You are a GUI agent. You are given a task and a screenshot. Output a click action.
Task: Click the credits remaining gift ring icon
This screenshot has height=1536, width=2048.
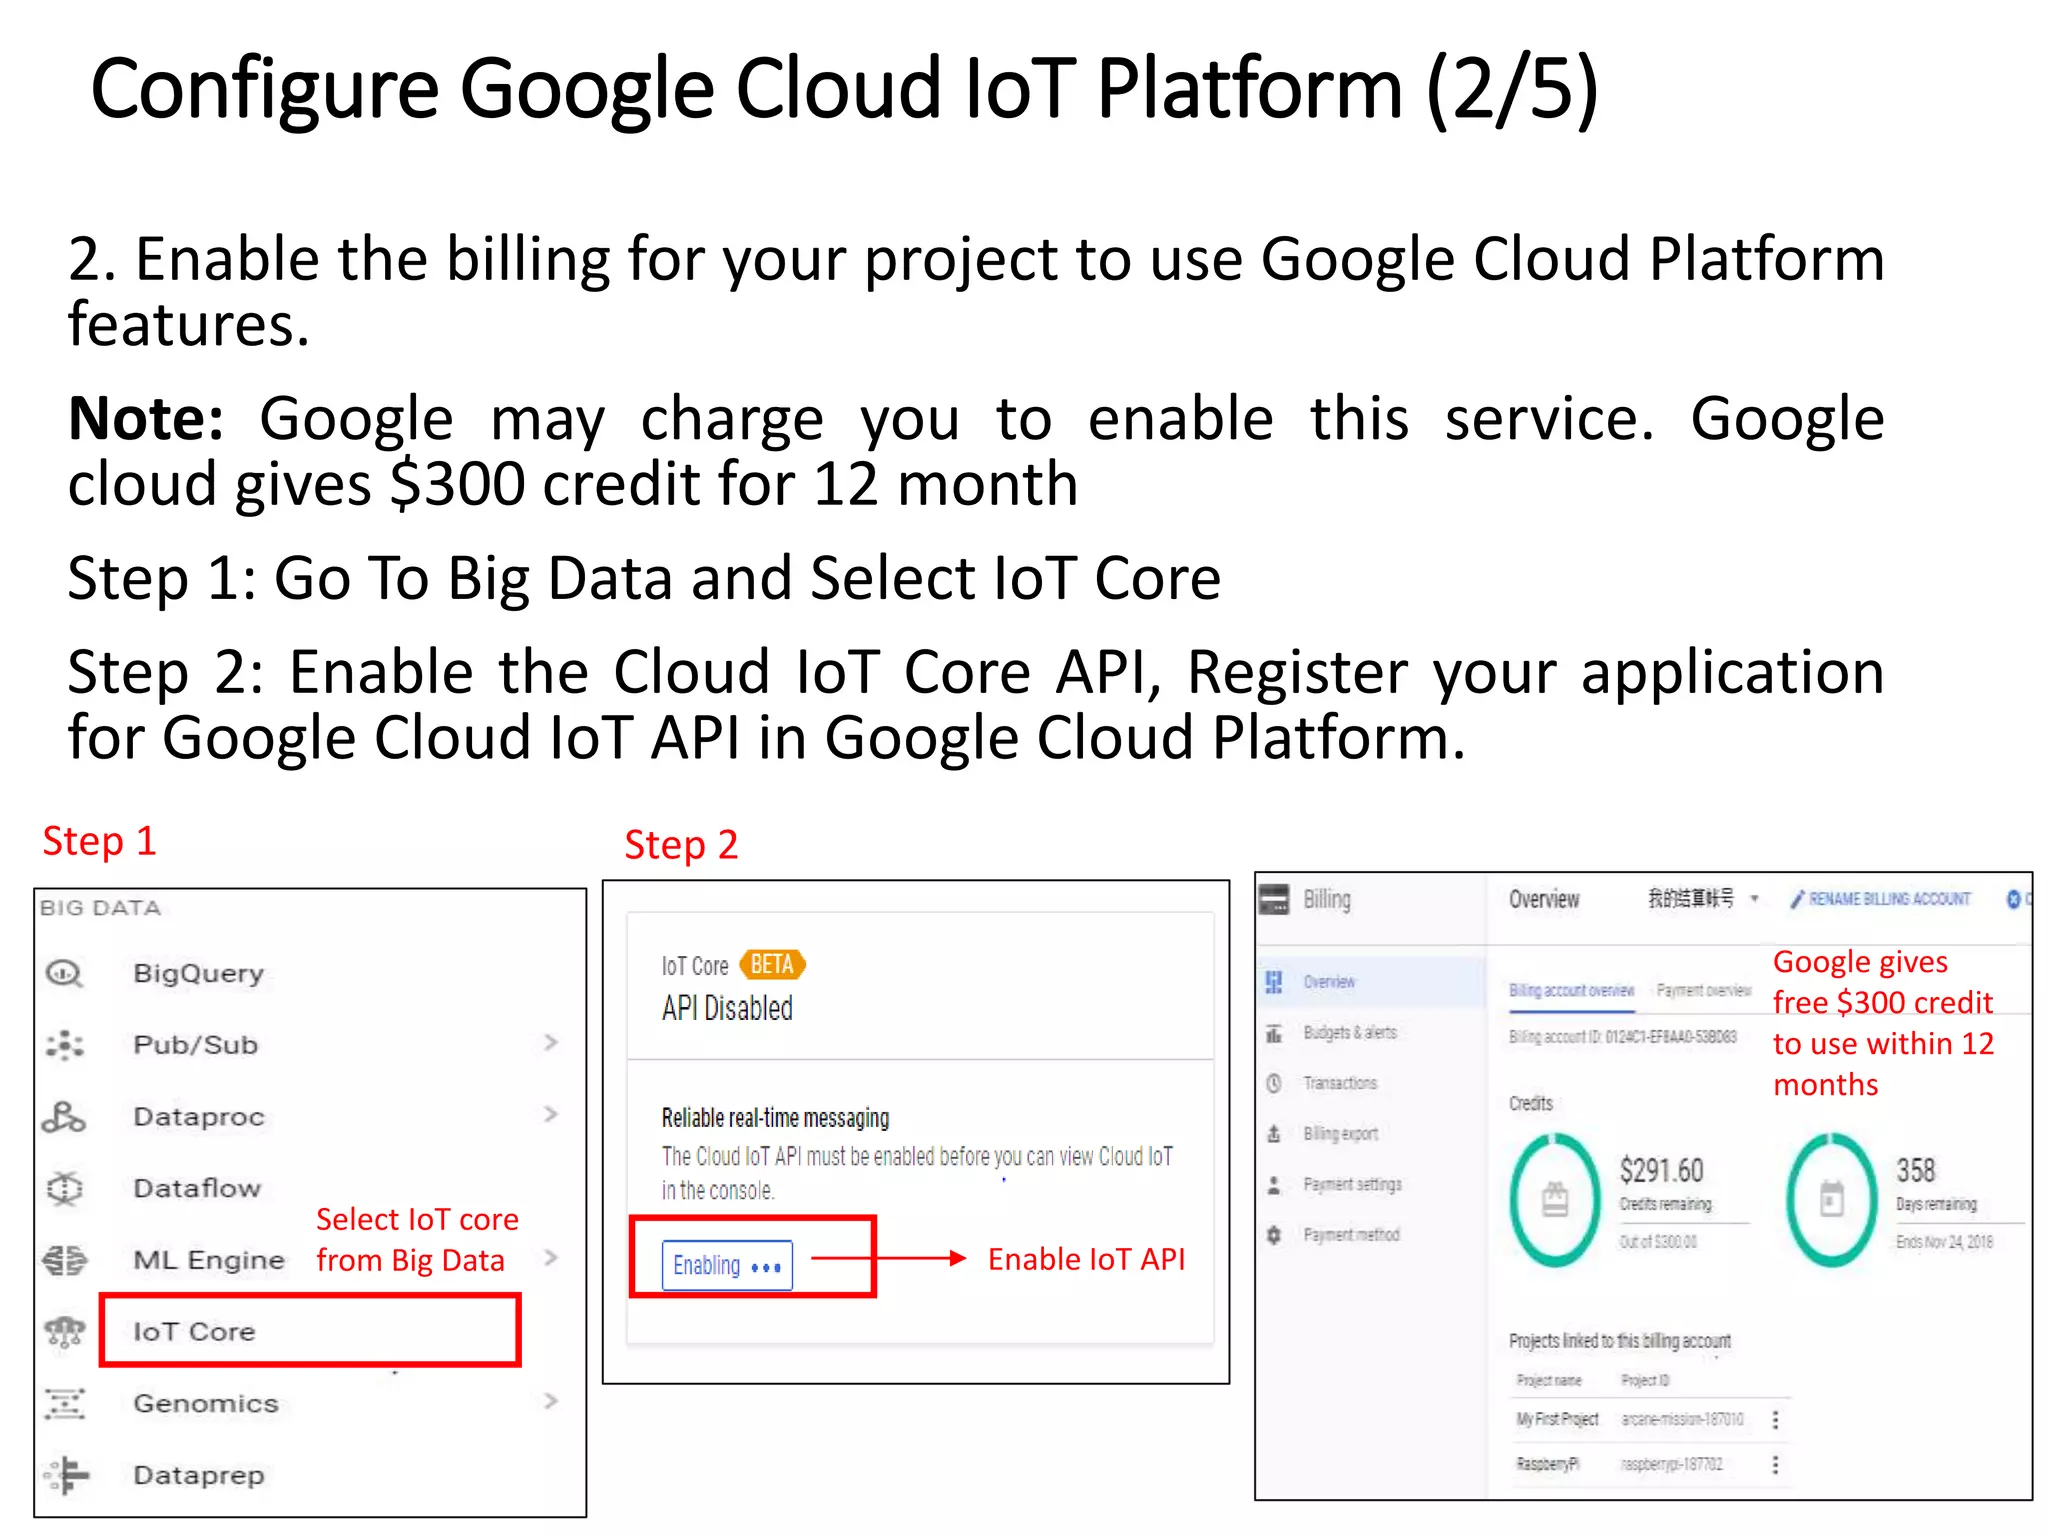(1555, 1199)
